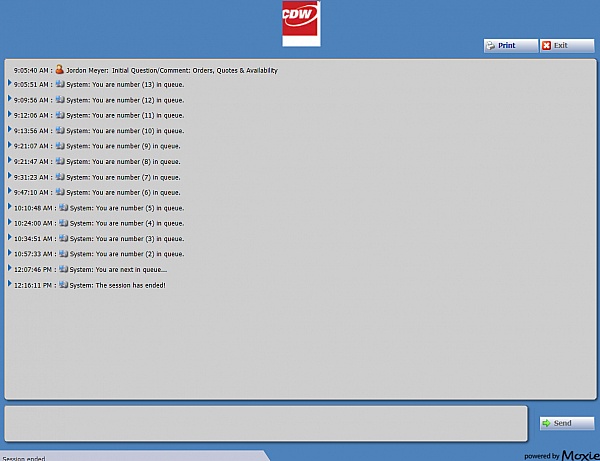
Task: Click the red X icon on Exit
Action: click(546, 46)
